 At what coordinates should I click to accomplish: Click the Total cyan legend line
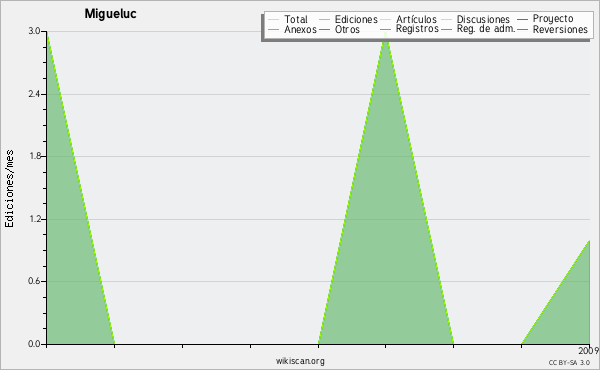(274, 19)
